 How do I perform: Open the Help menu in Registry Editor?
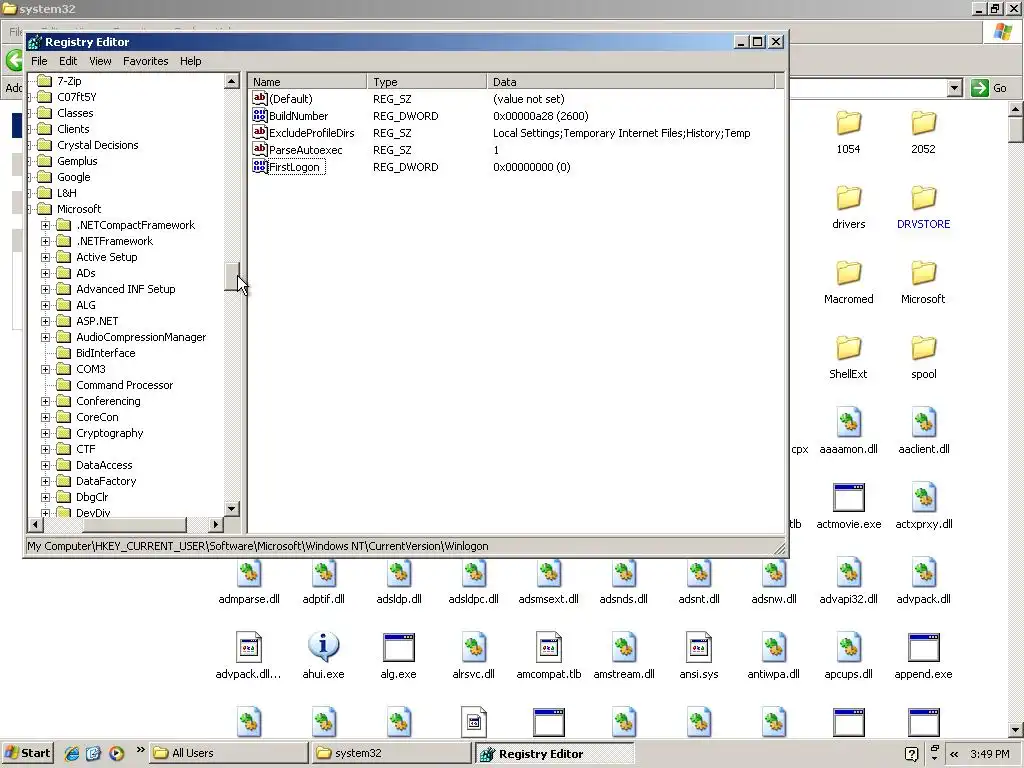click(191, 61)
